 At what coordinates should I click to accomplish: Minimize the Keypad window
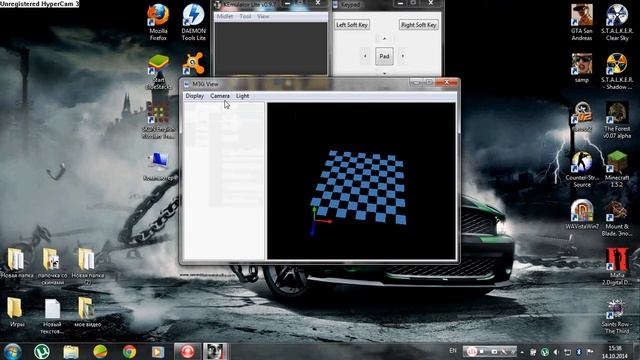click(400, 3)
